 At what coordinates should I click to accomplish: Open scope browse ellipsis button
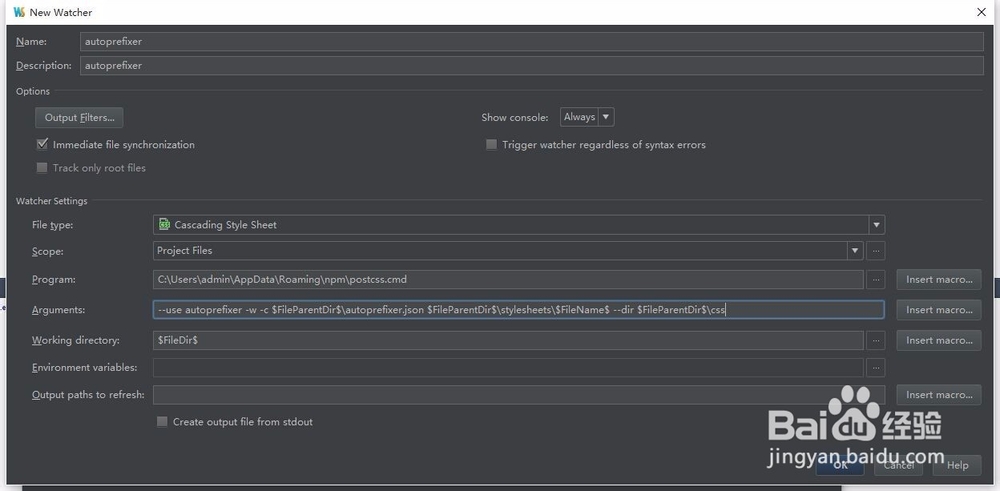[x=876, y=251]
